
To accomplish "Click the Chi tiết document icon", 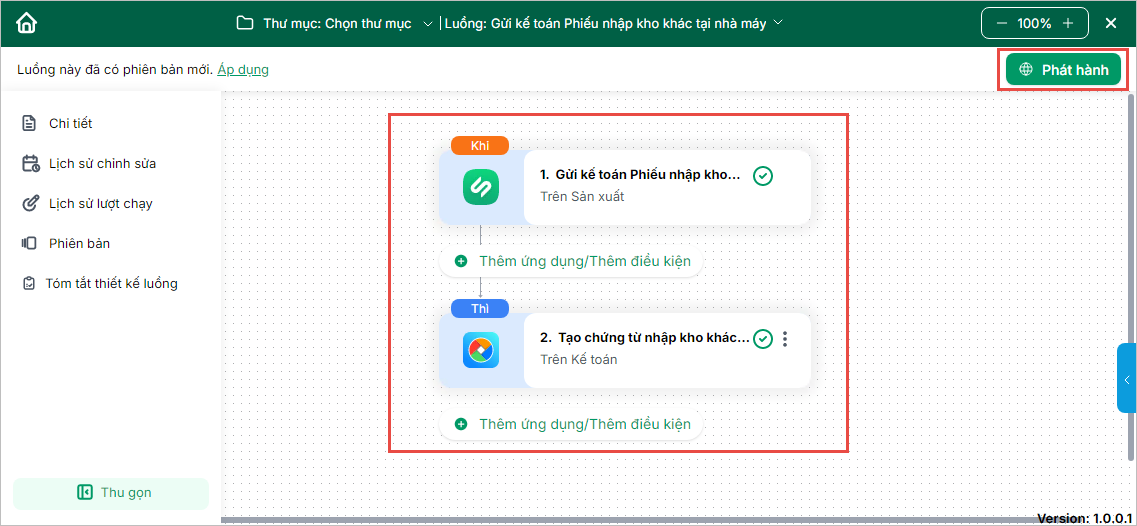I will (29, 123).
